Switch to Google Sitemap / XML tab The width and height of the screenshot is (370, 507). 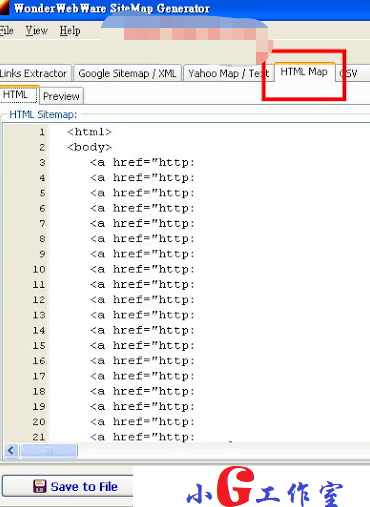click(127, 73)
